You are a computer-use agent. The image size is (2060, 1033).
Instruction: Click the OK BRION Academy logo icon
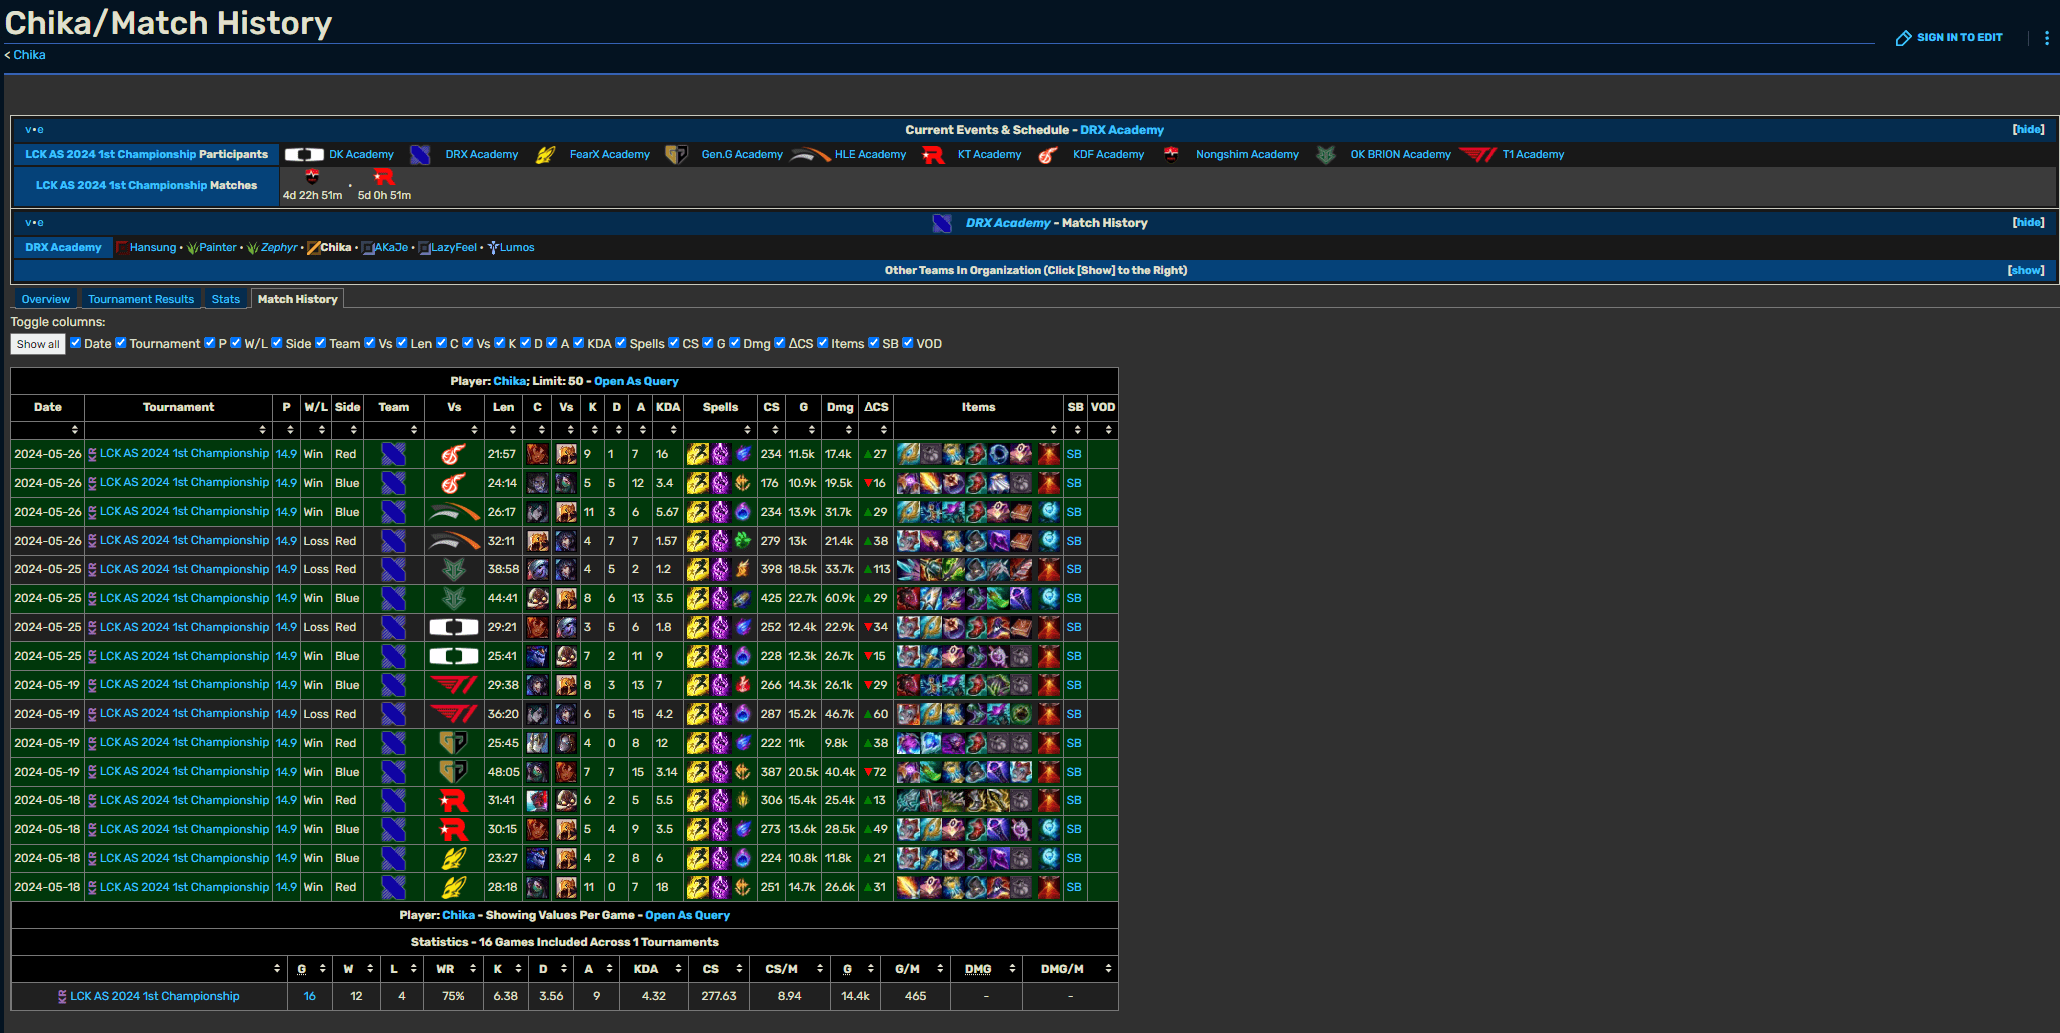[x=1326, y=155]
